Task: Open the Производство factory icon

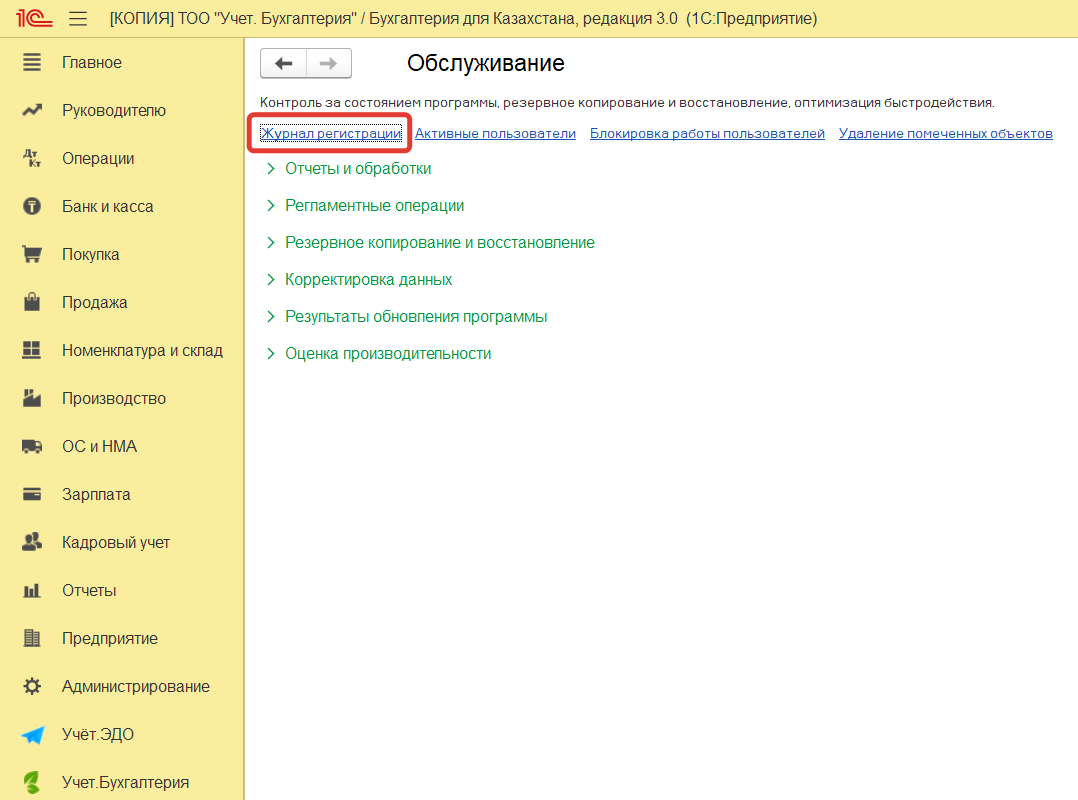Action: click(x=32, y=399)
